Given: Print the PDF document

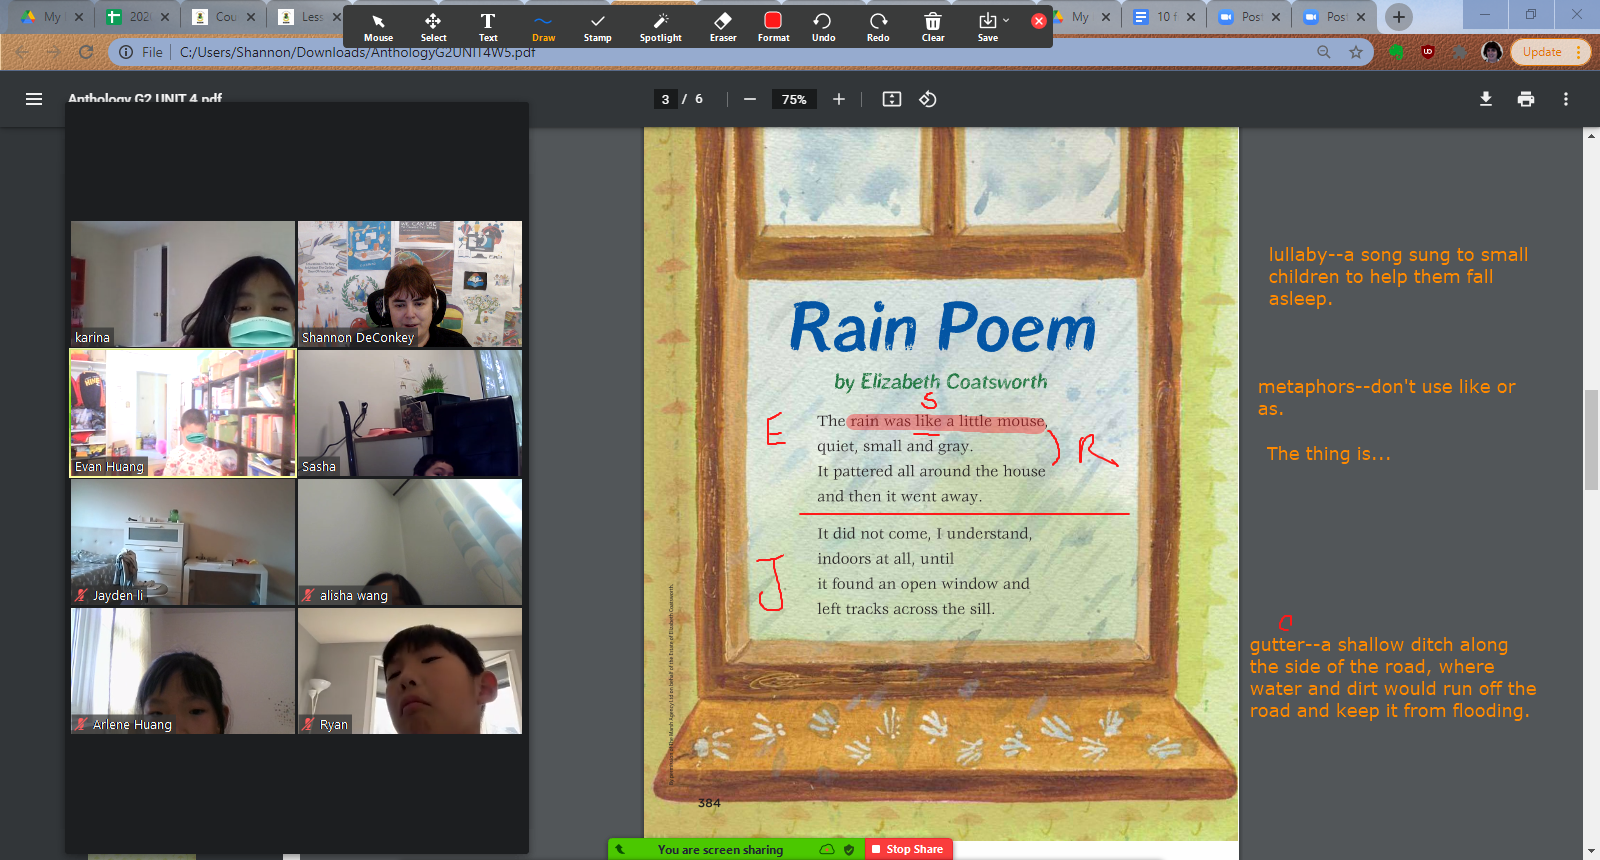Looking at the screenshot, I should (x=1526, y=99).
